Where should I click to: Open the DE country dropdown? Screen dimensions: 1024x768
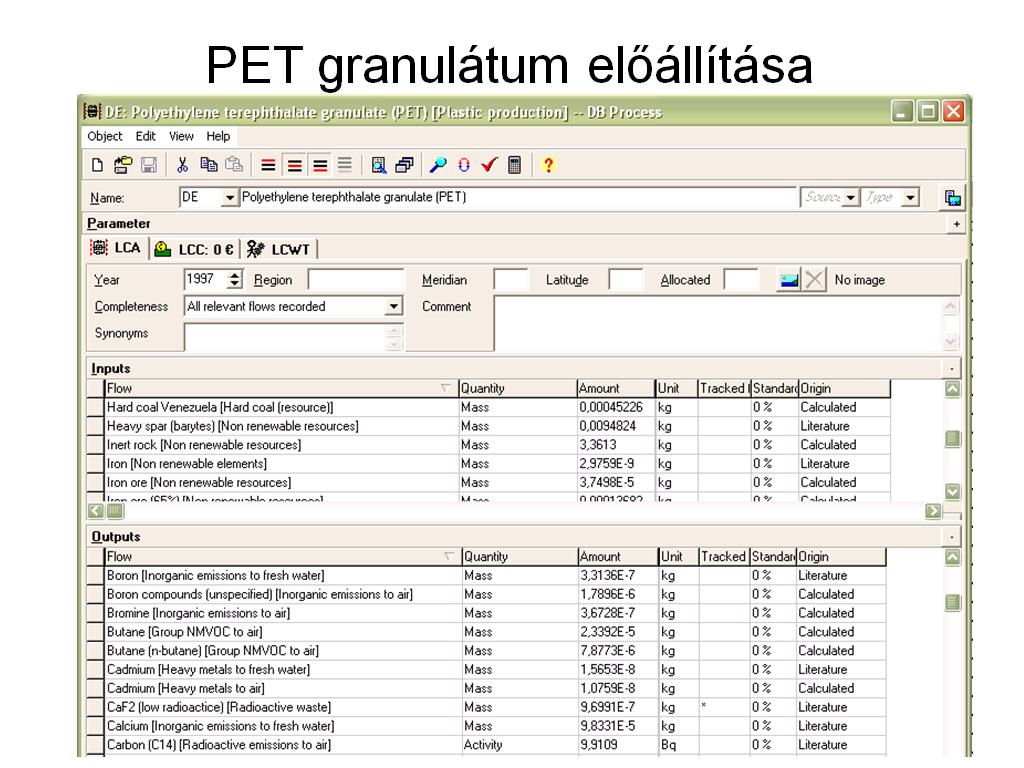click(229, 198)
